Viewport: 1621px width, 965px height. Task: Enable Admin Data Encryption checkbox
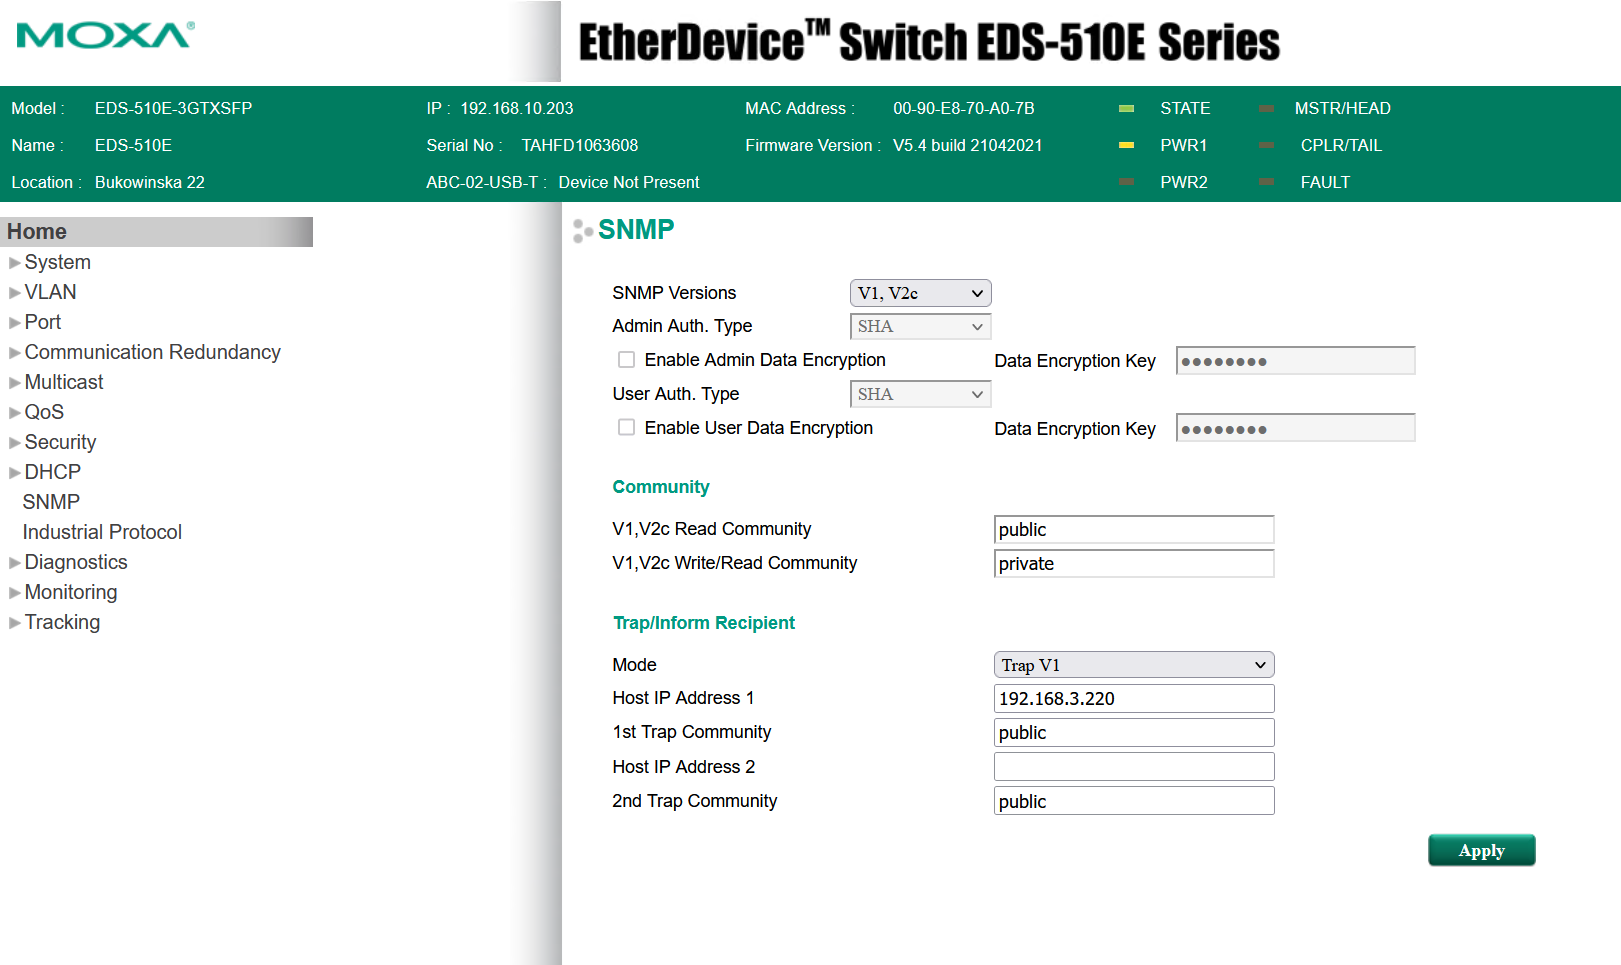tap(626, 360)
